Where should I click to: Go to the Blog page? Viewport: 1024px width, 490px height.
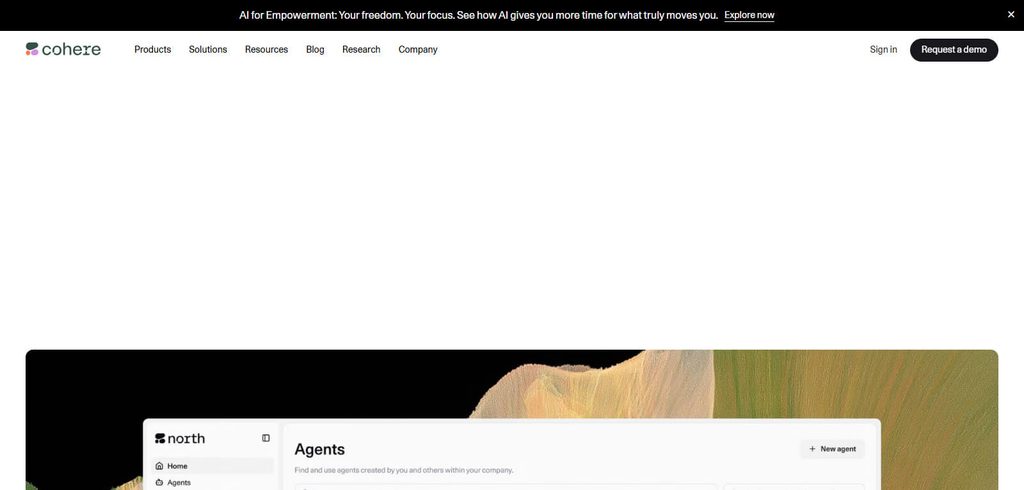[315, 50]
